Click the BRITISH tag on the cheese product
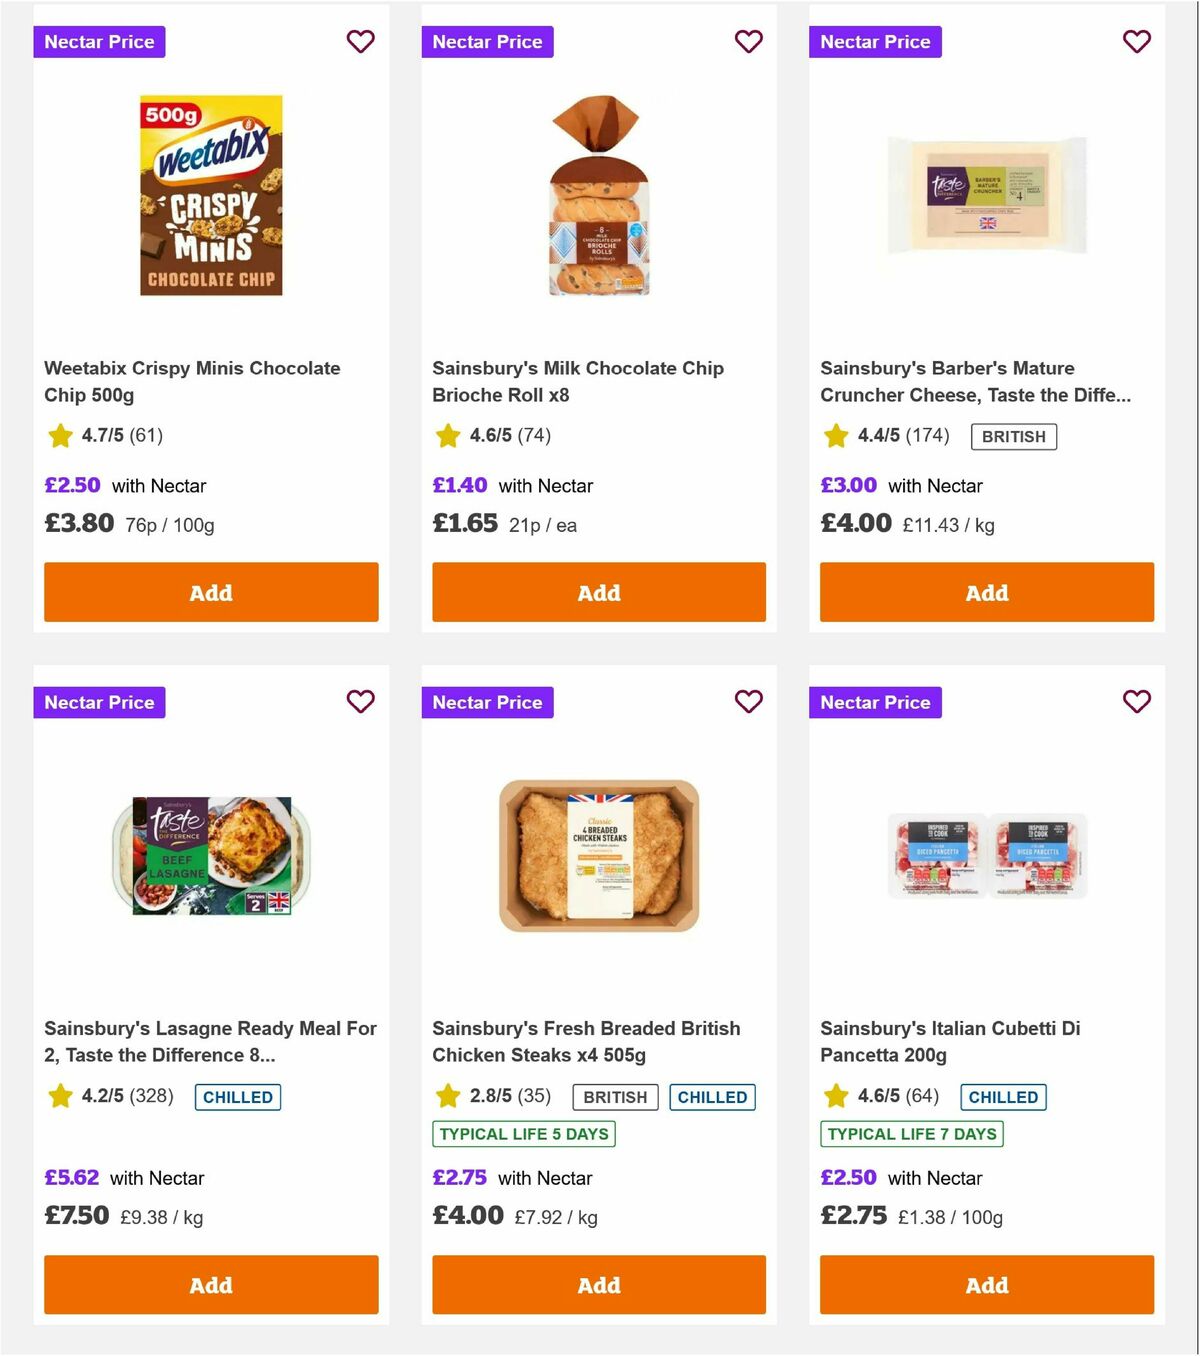 coord(1013,436)
